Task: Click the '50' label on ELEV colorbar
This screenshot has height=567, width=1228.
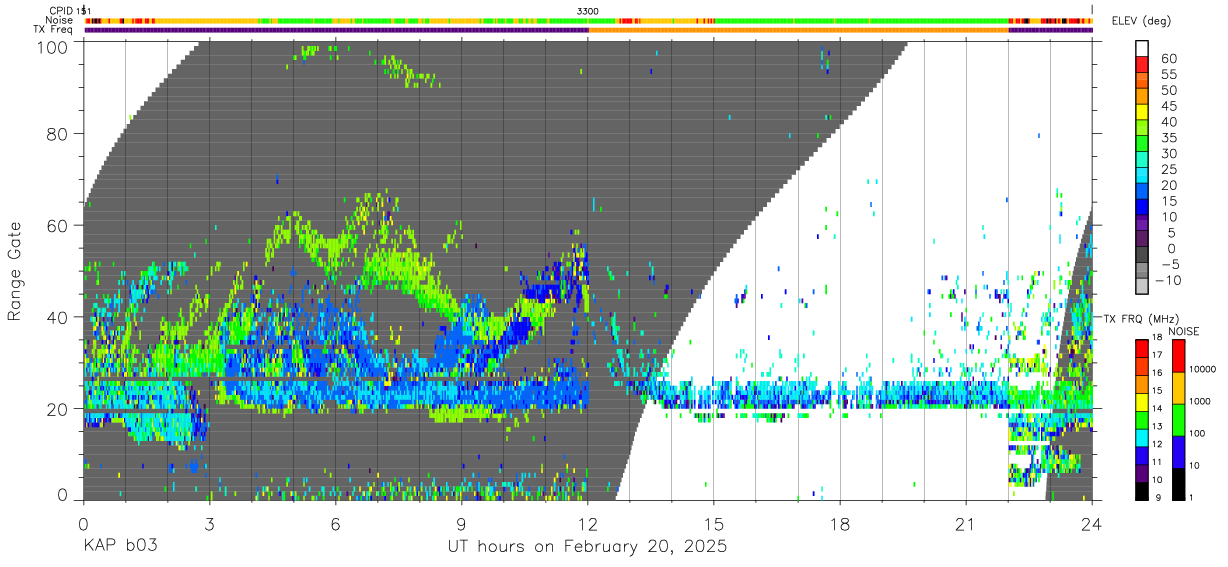Action: click(x=1169, y=90)
